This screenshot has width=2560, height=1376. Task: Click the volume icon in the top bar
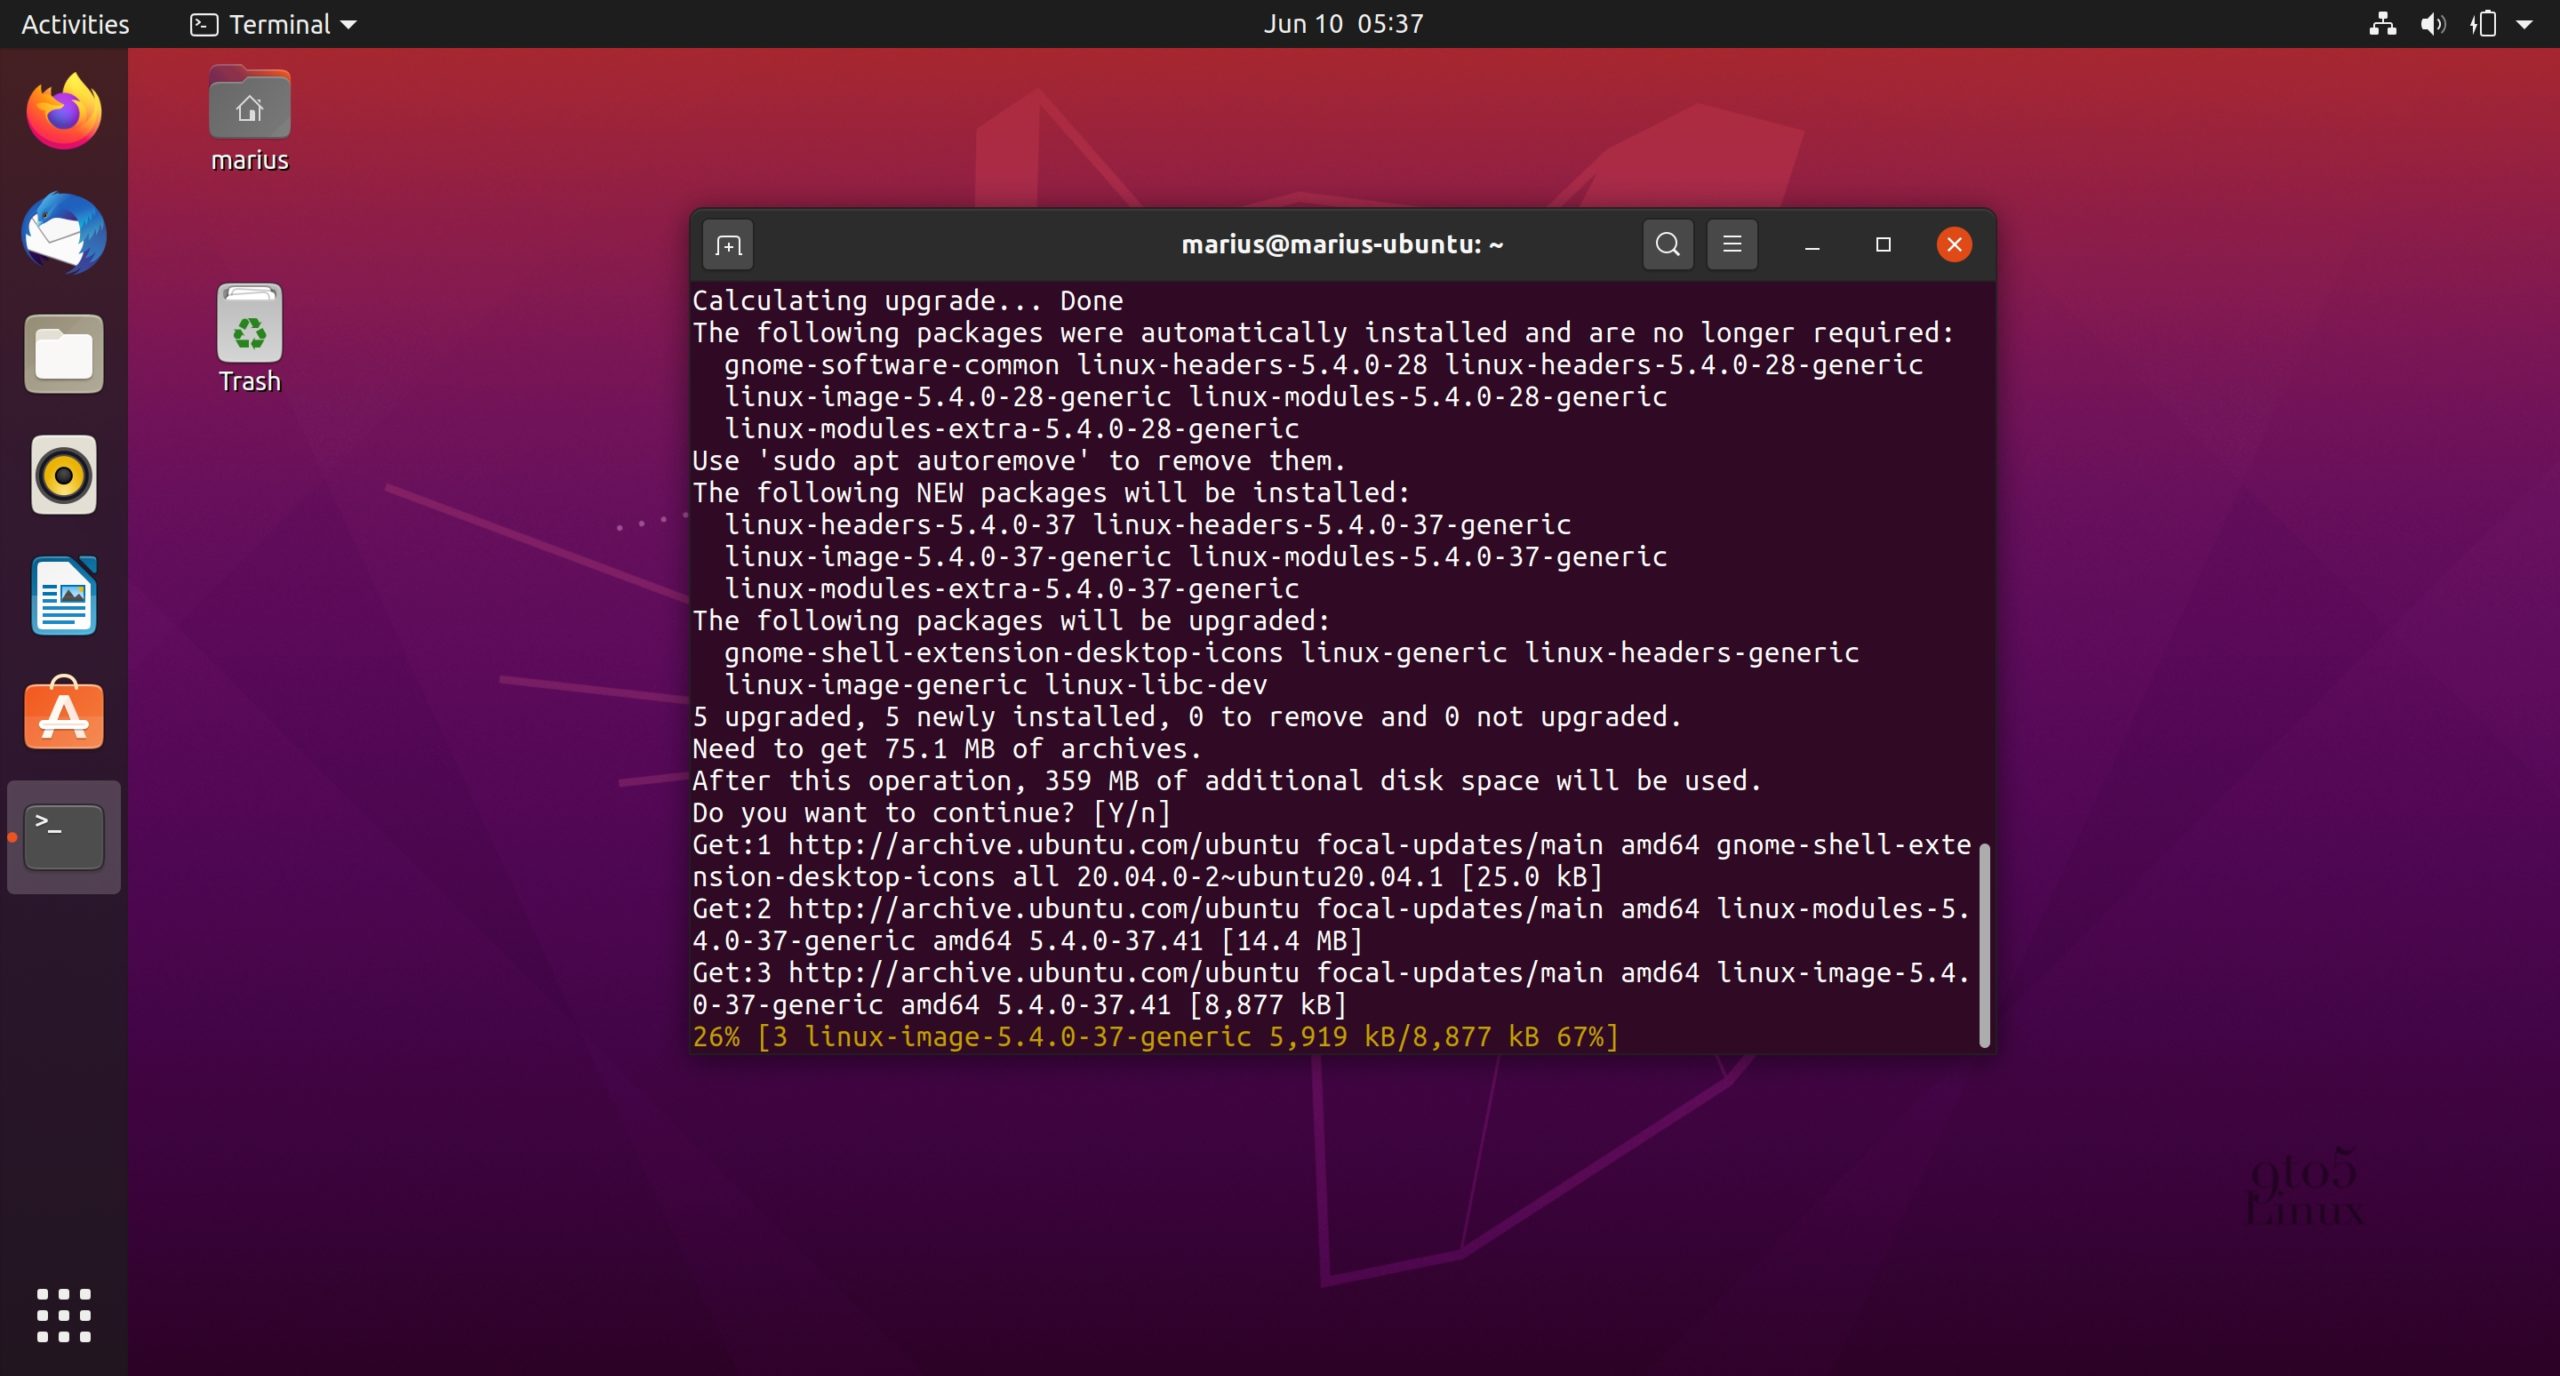(x=2433, y=24)
